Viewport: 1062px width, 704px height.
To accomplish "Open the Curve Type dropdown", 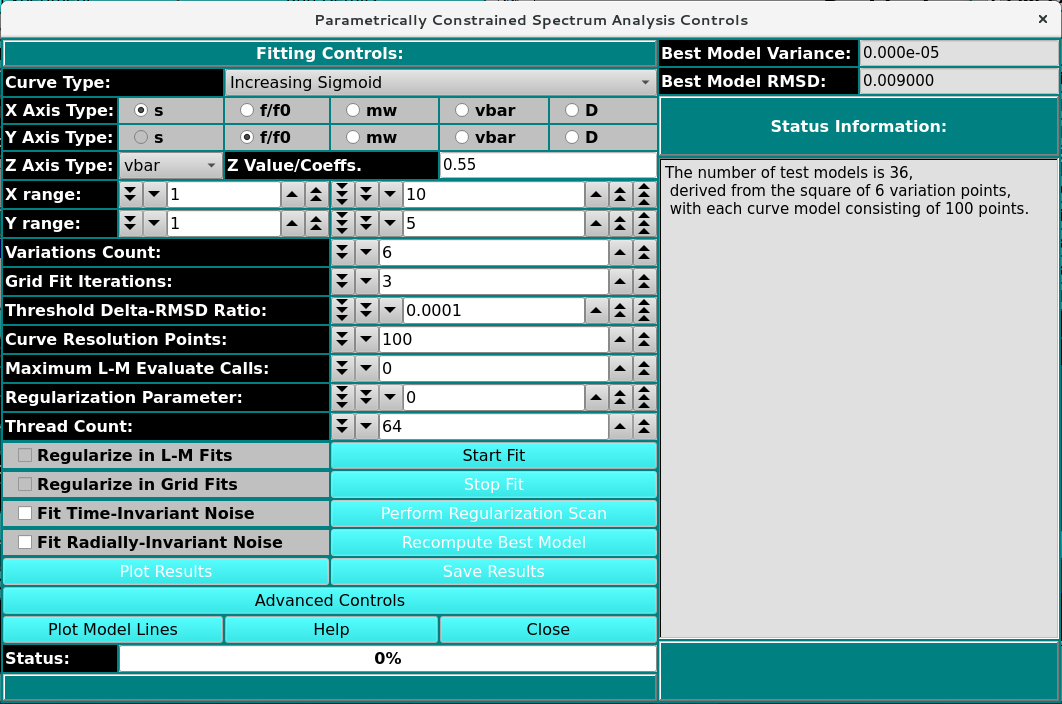I will 440,82.
